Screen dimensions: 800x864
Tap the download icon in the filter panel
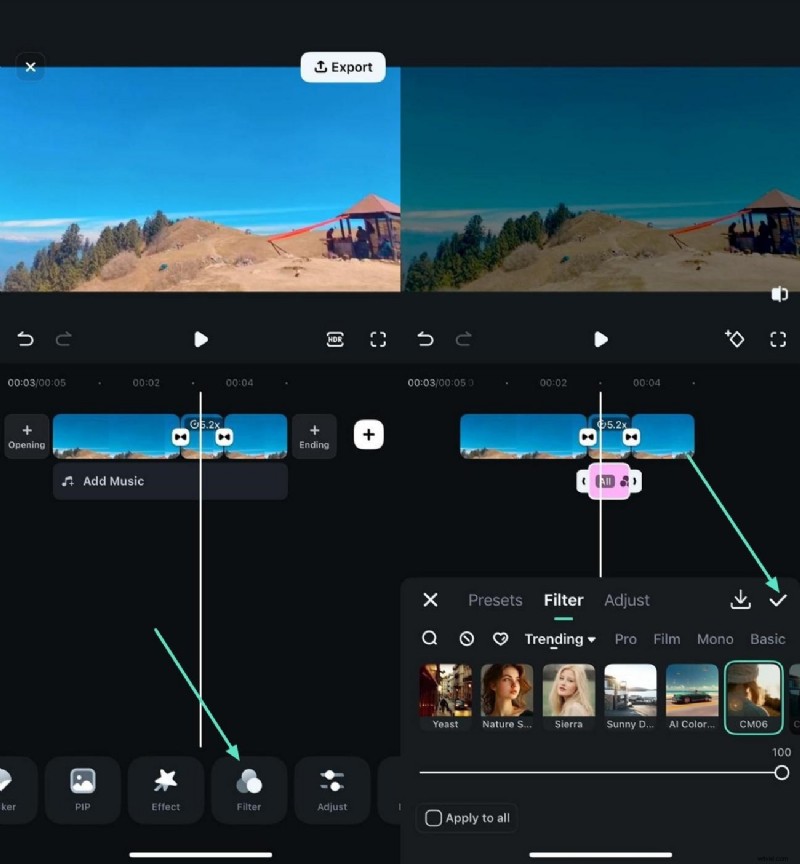741,600
